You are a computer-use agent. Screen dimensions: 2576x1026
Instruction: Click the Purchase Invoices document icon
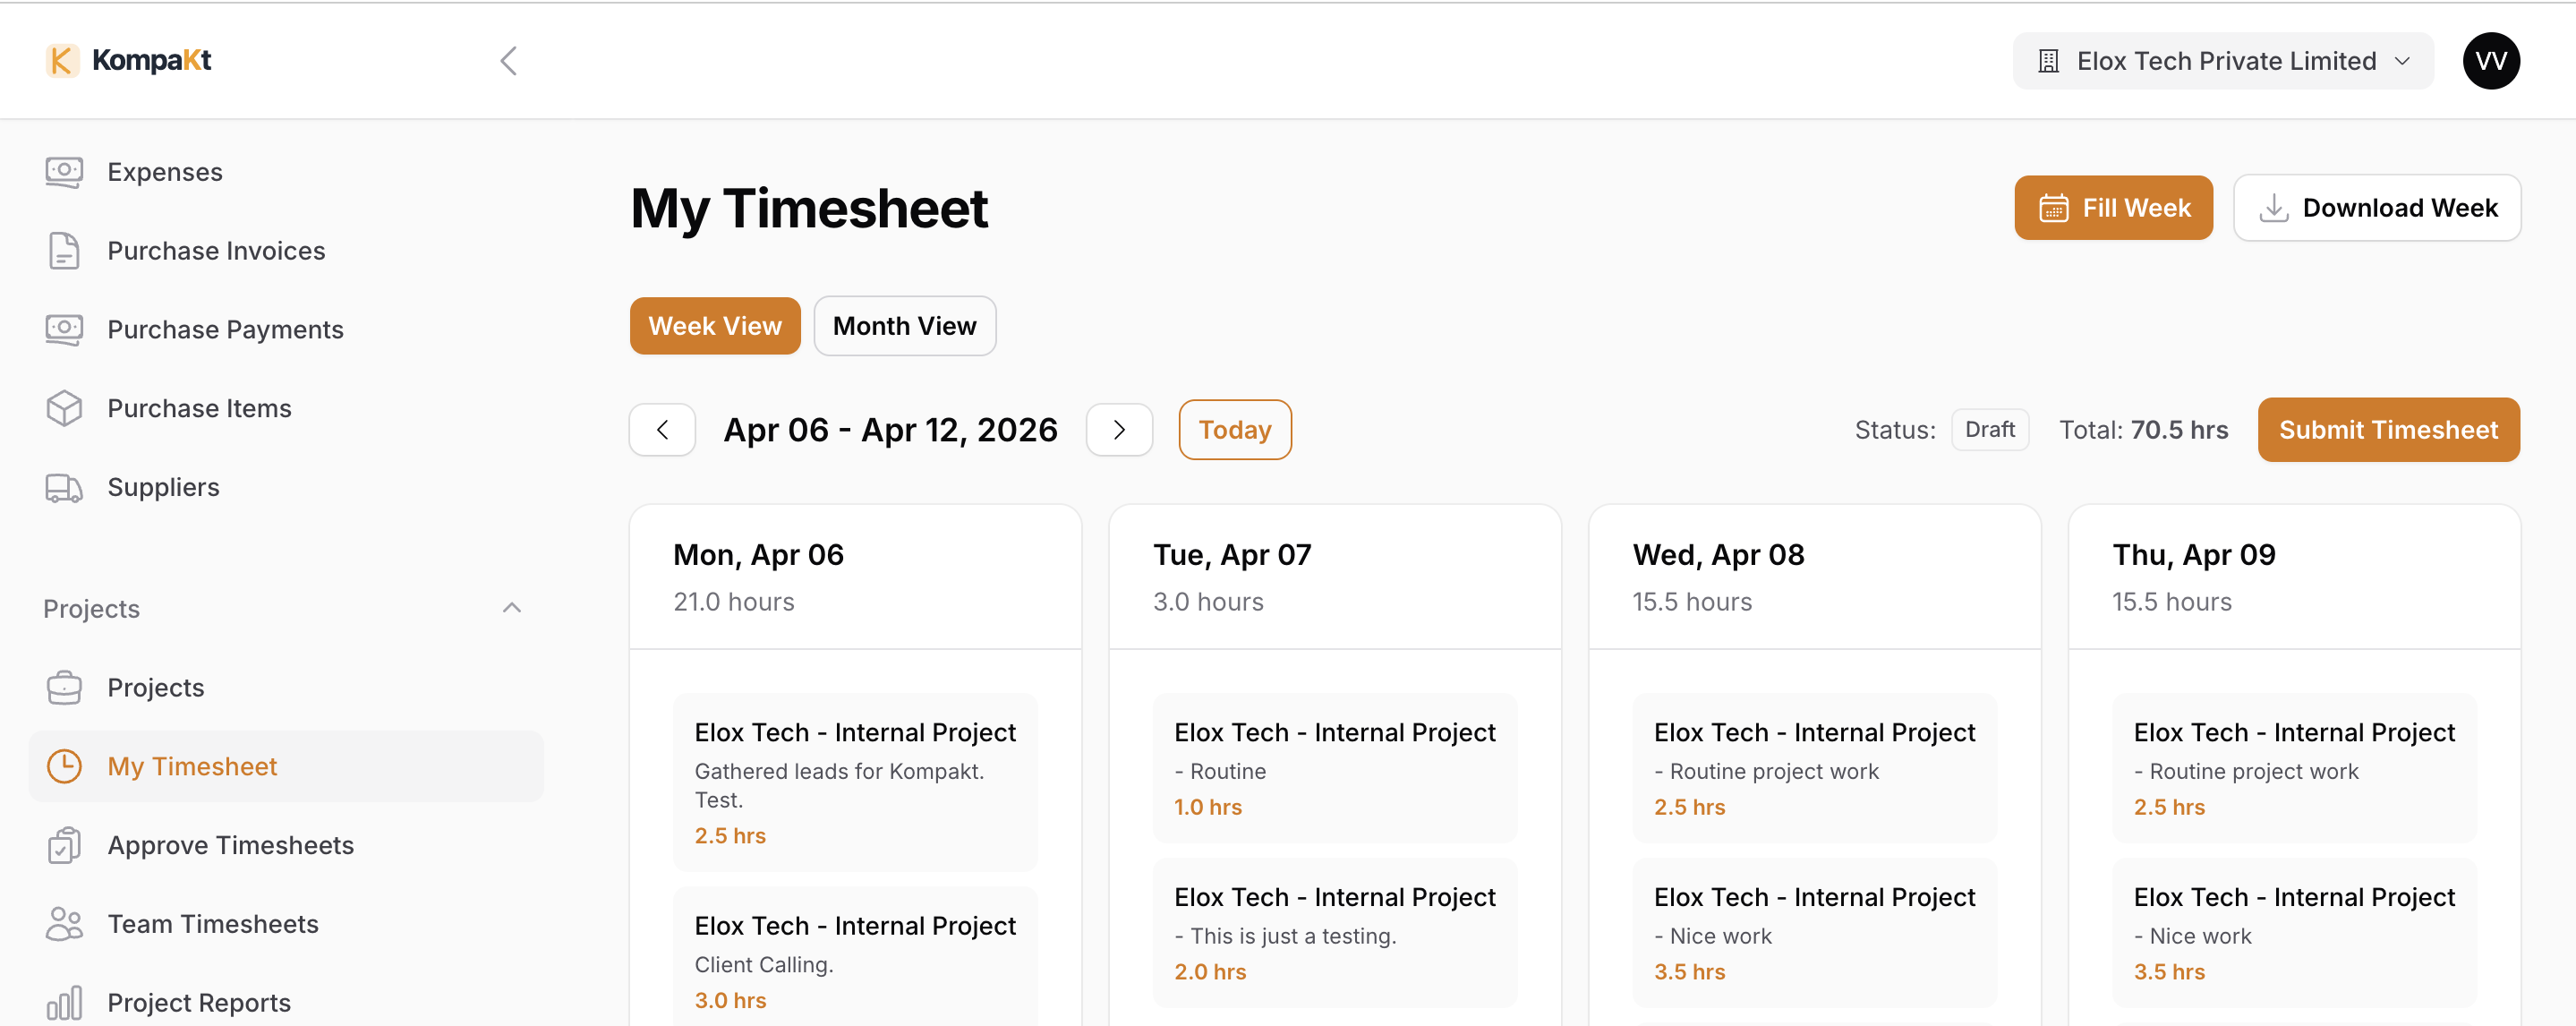click(64, 251)
